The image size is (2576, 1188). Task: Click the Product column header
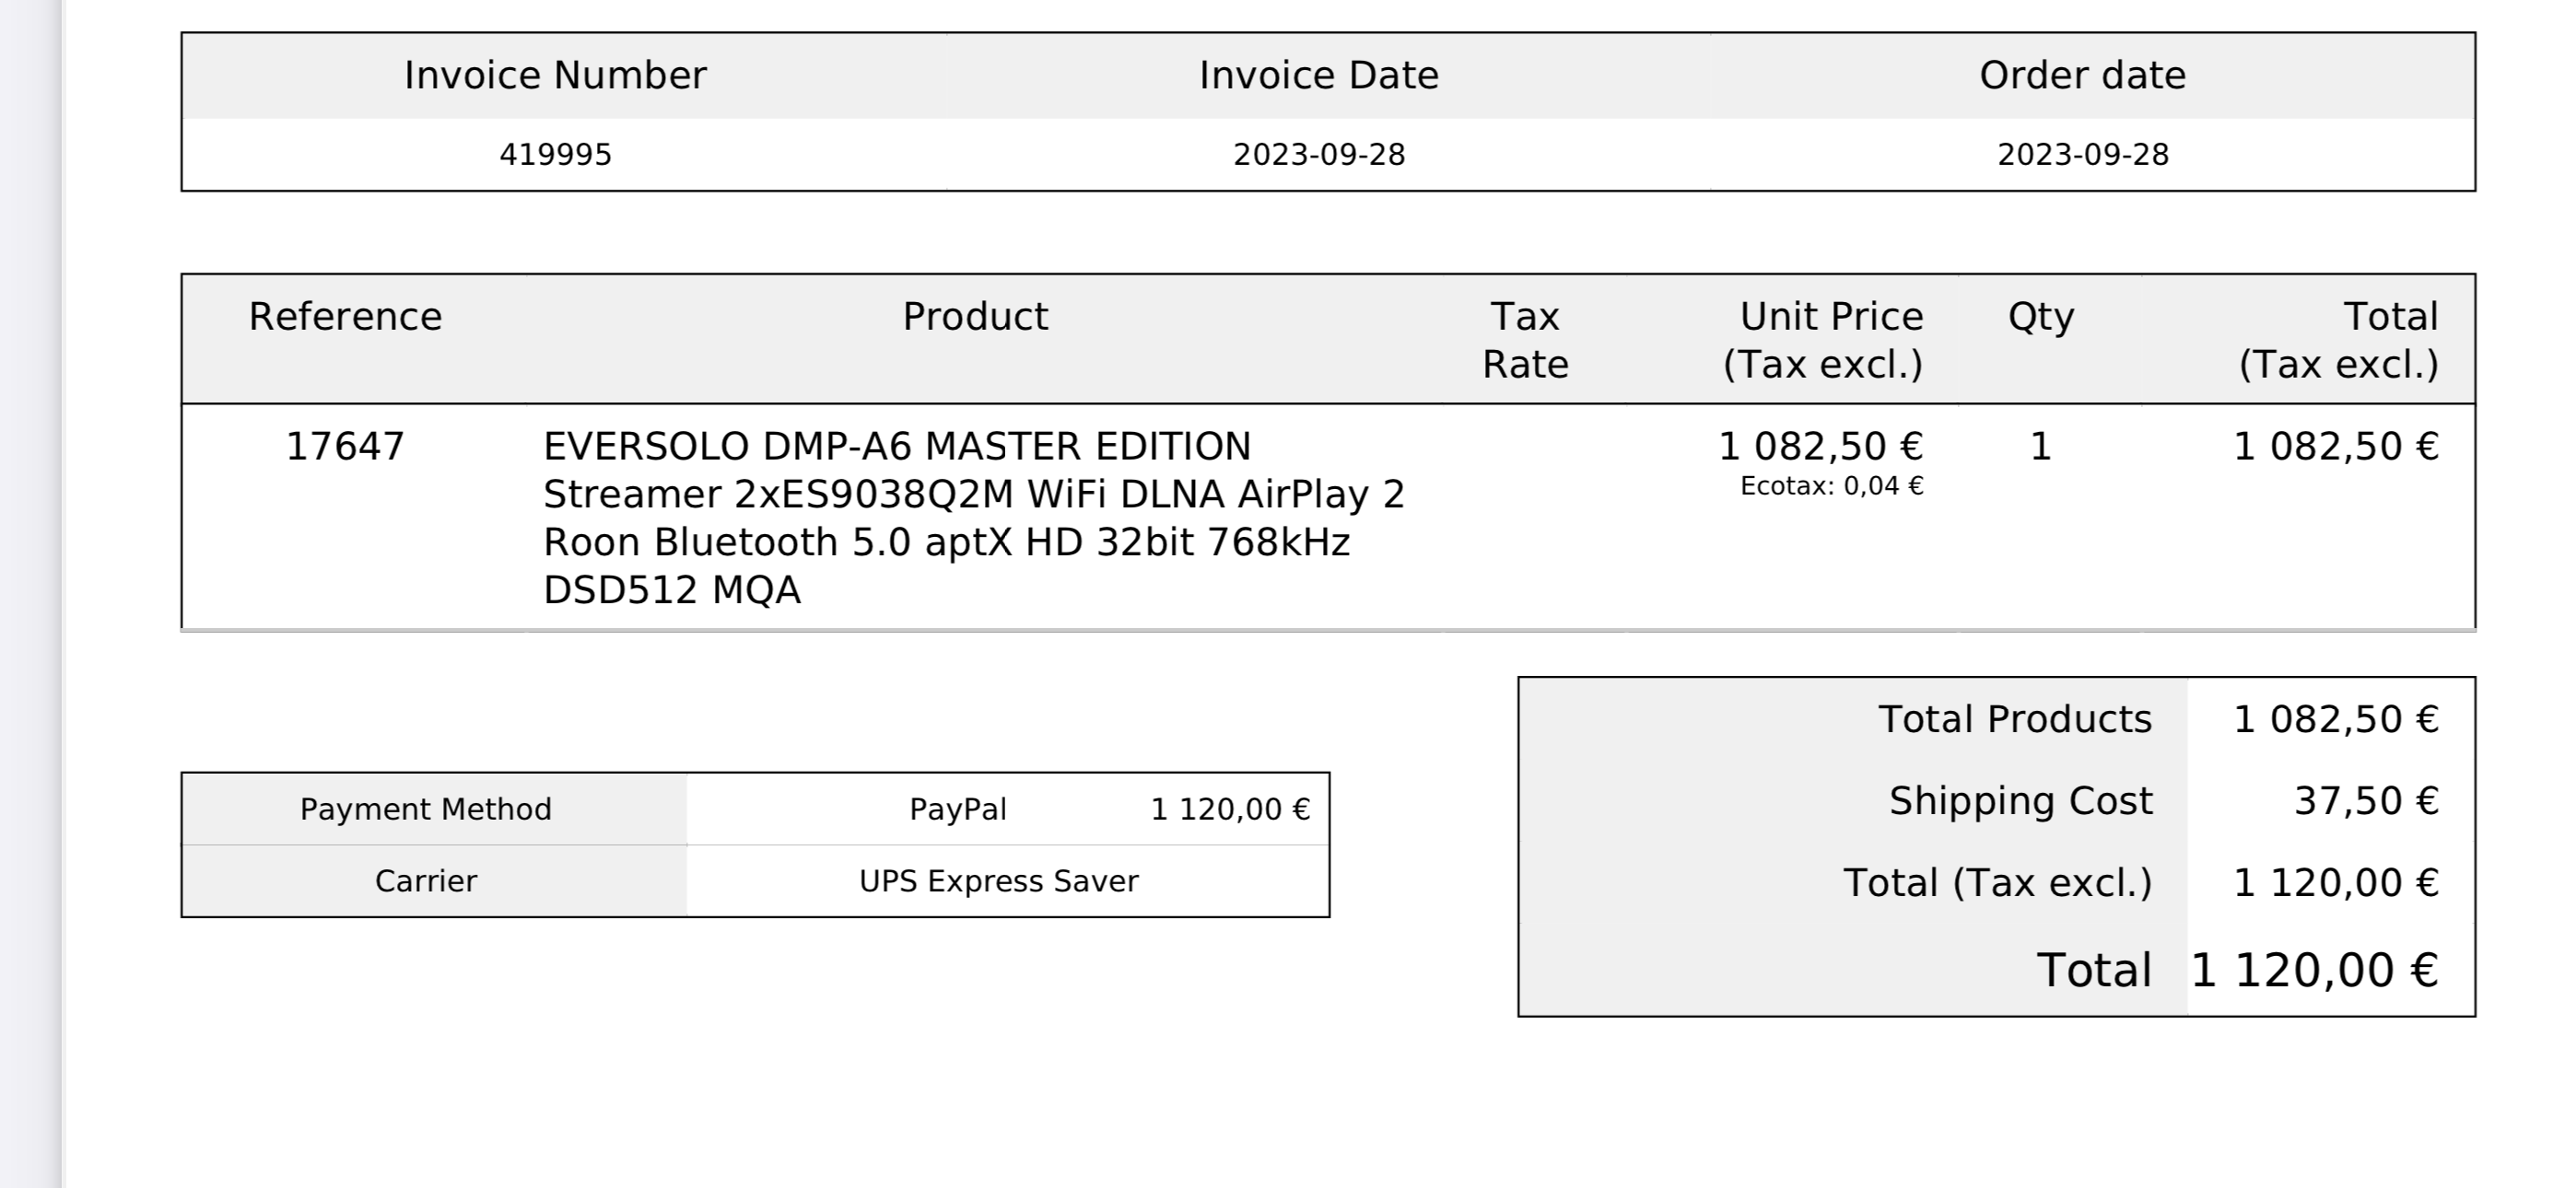(975, 317)
